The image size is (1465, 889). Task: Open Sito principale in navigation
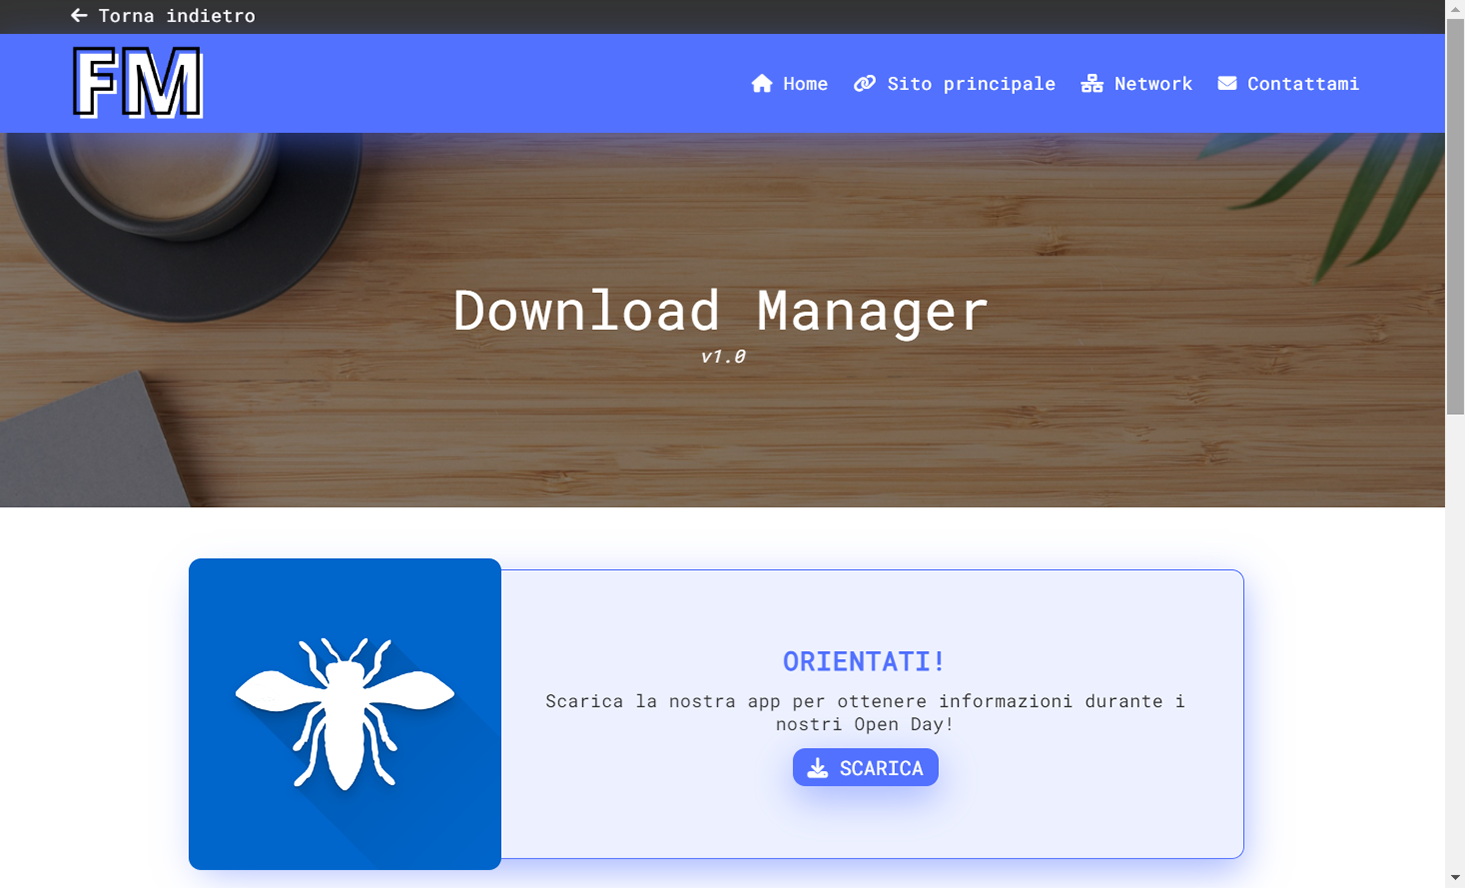click(x=955, y=84)
